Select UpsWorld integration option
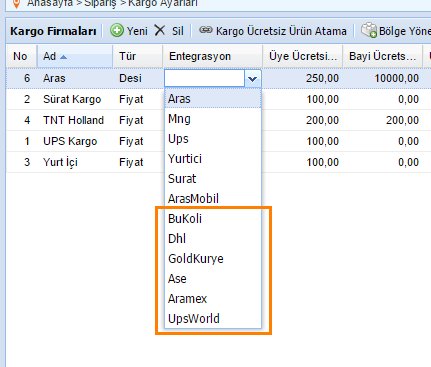The height and width of the screenshot is (367, 431). 213,319
